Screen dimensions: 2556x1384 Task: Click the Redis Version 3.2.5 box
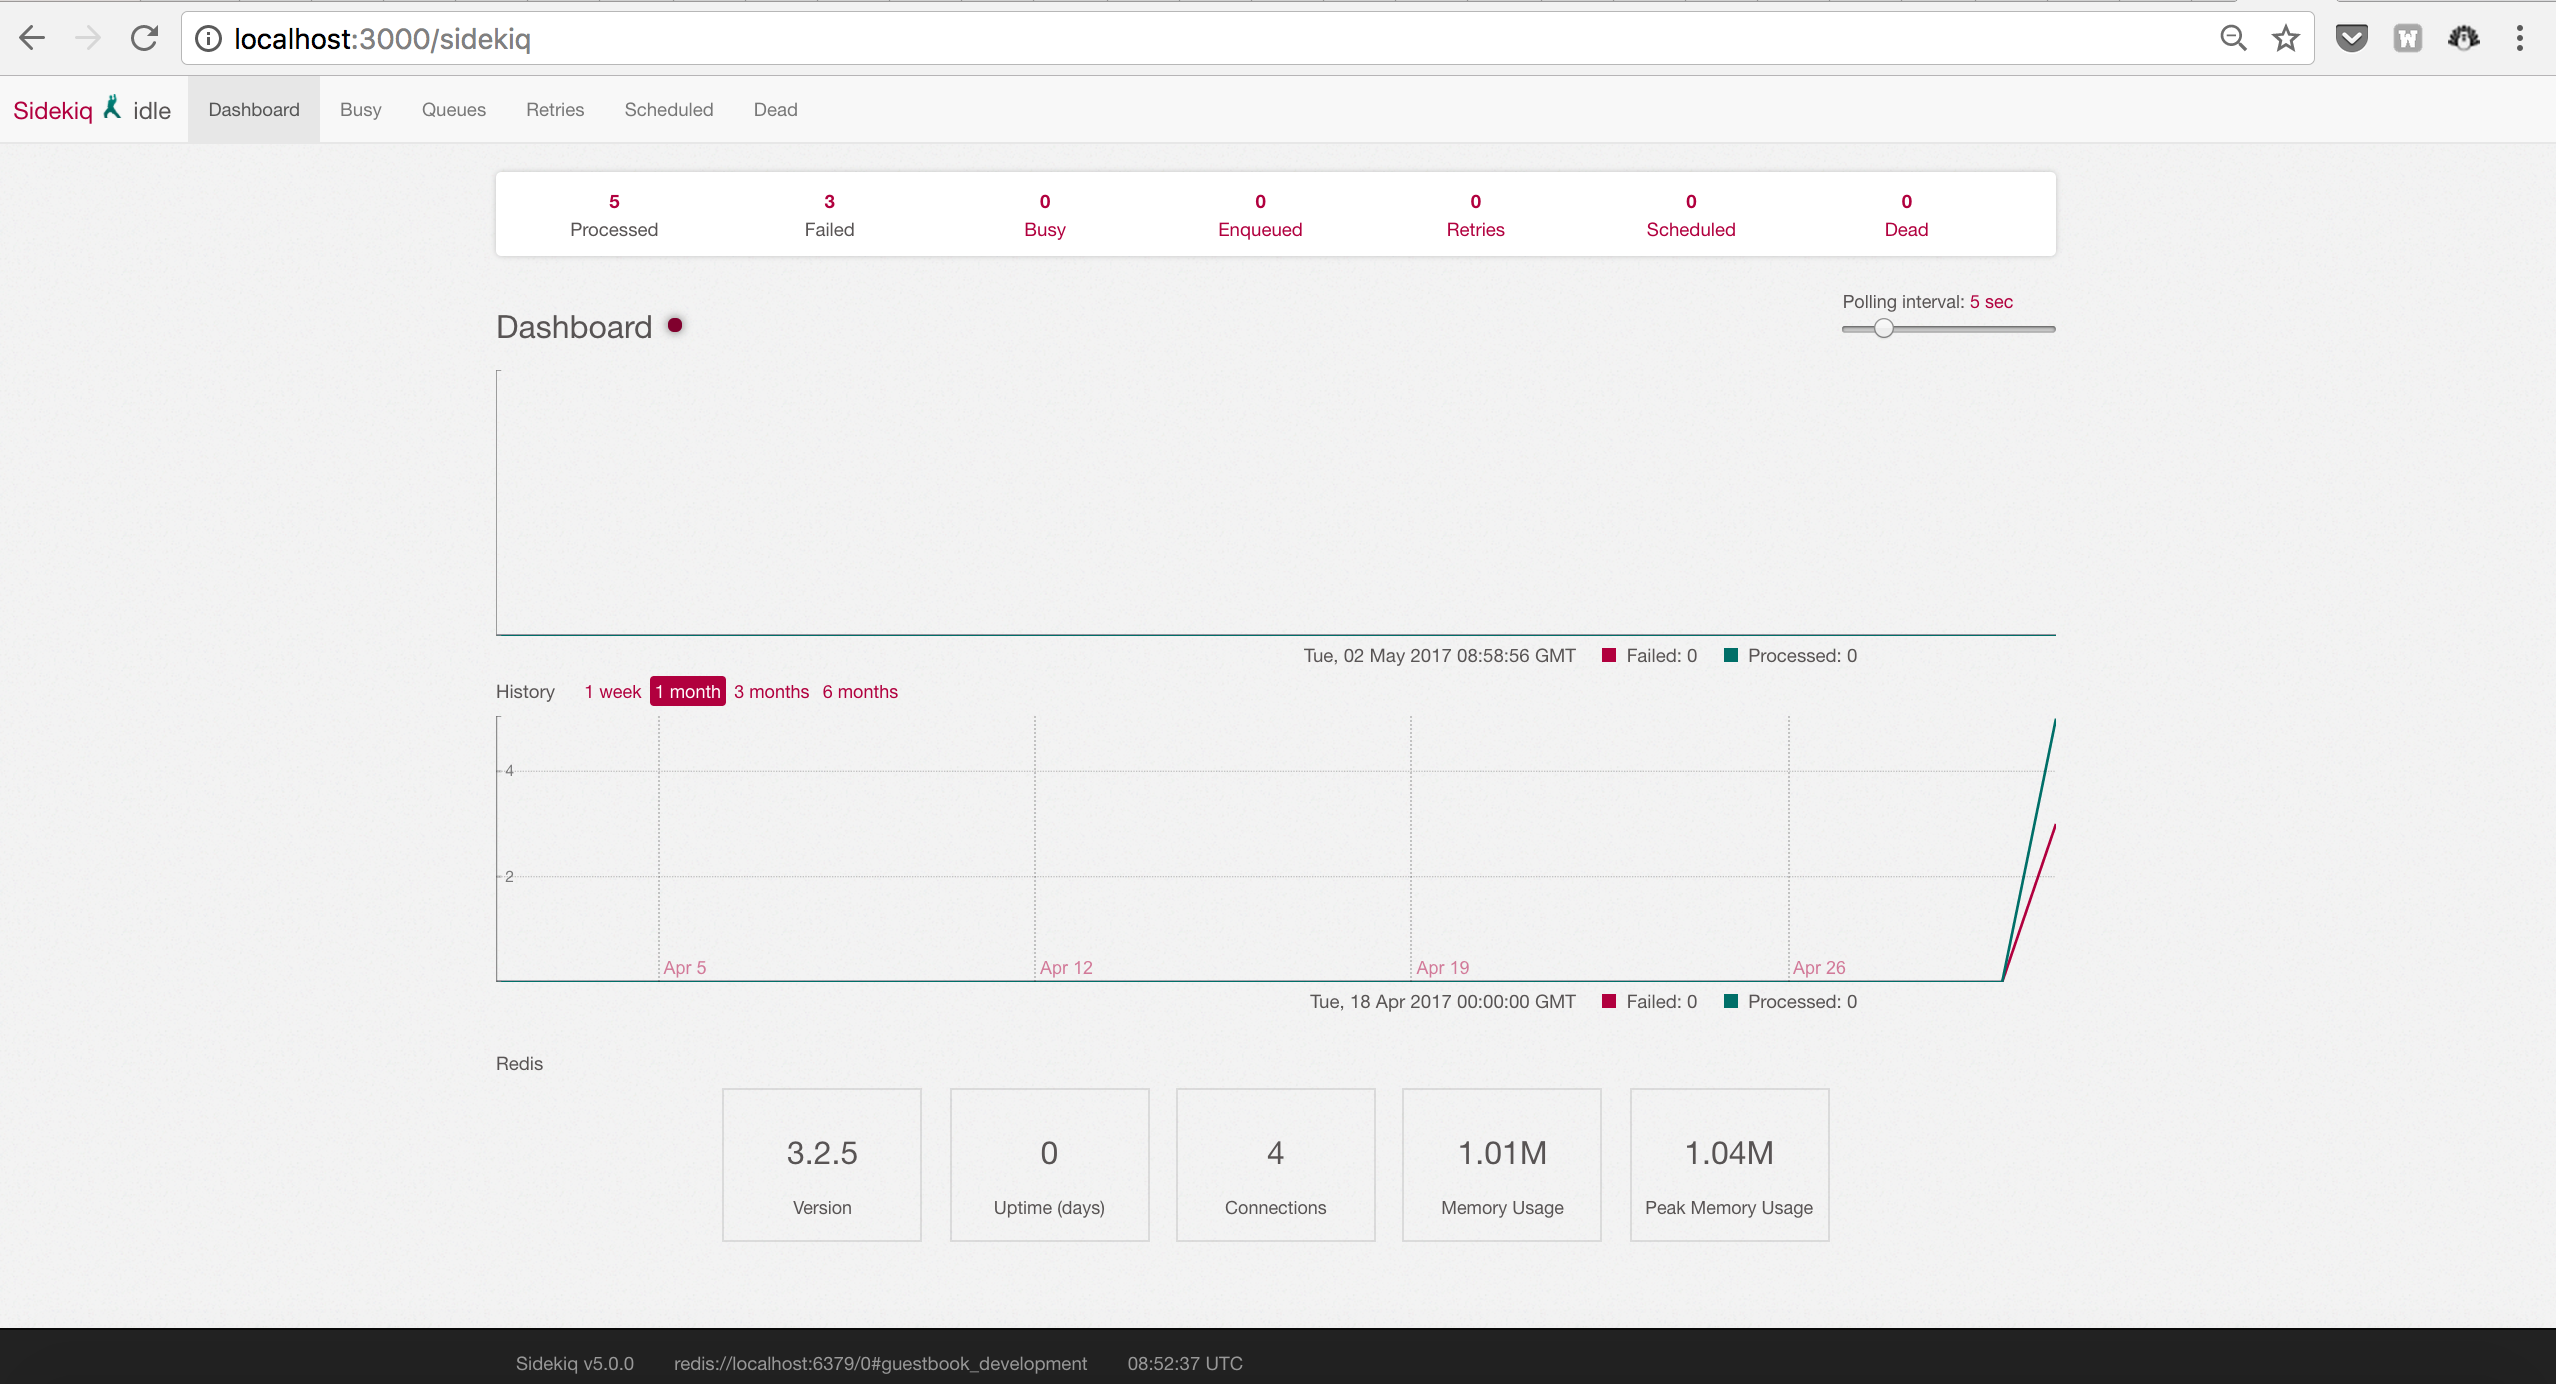822,1165
